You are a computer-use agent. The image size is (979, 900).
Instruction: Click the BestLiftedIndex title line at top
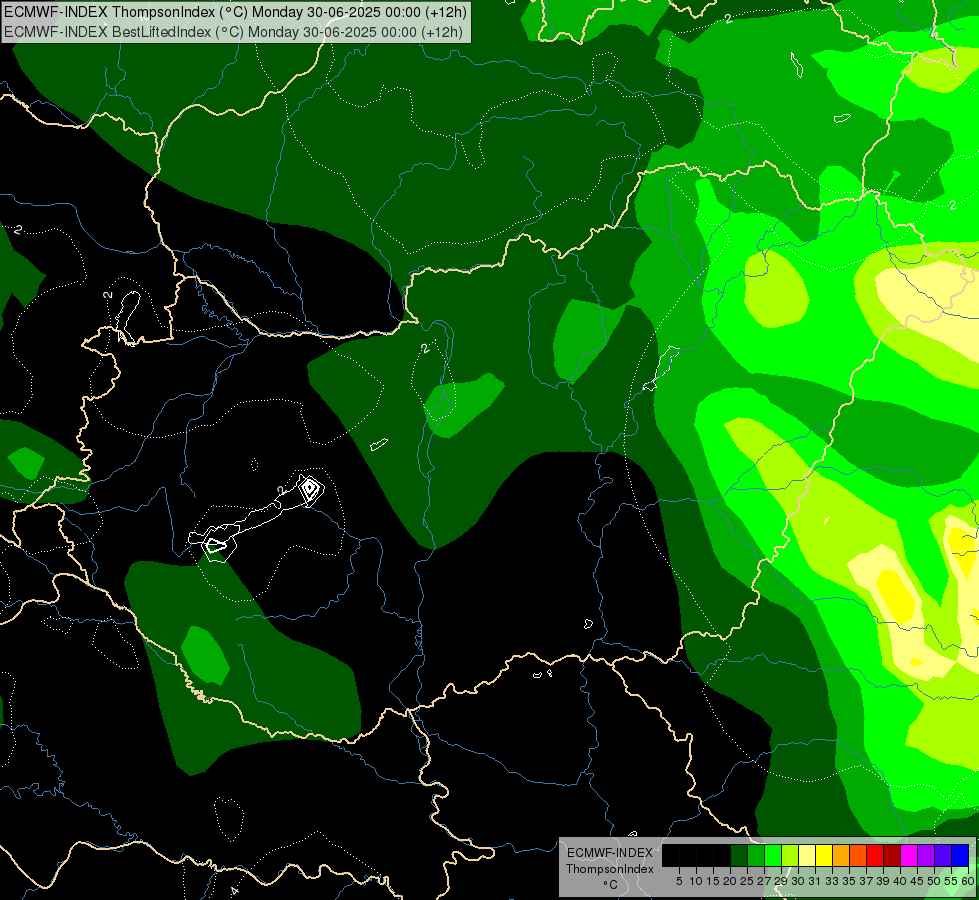233,32
